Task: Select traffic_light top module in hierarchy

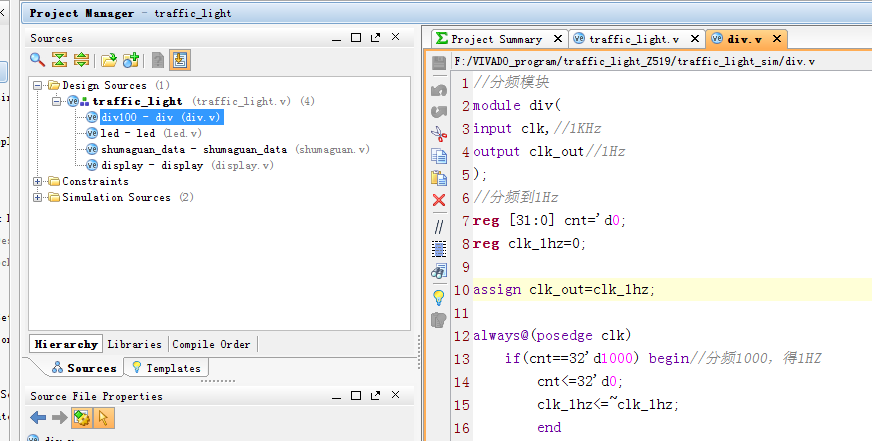Action: (137, 101)
